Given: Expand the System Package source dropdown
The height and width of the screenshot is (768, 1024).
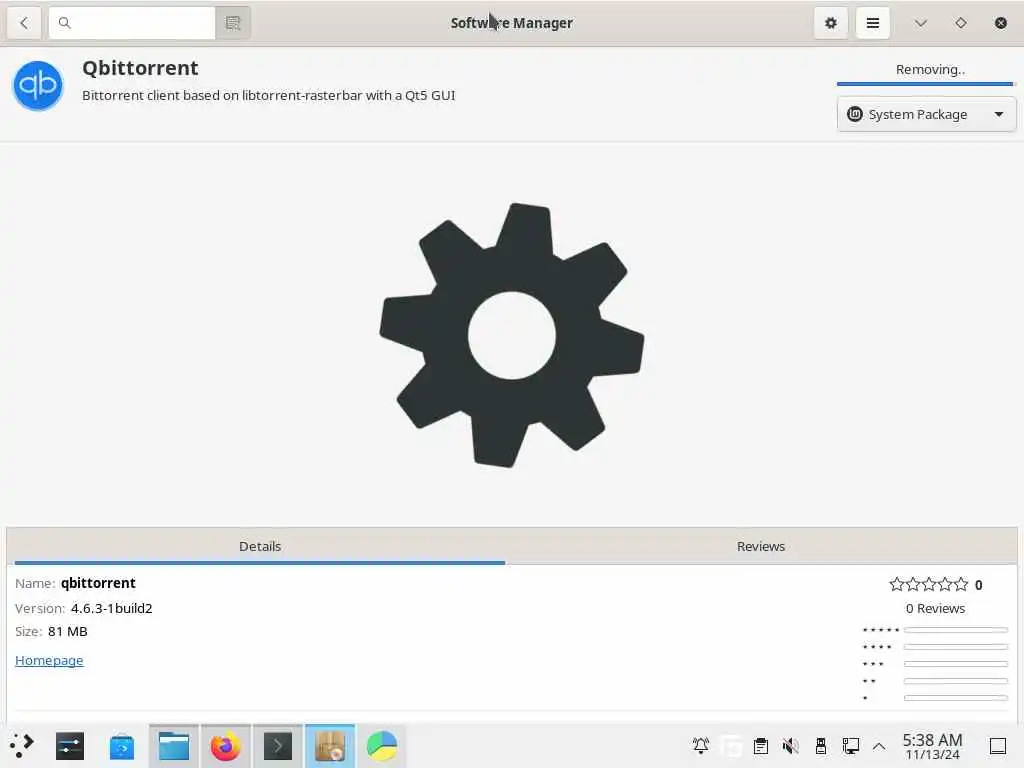Looking at the screenshot, I should (926, 114).
